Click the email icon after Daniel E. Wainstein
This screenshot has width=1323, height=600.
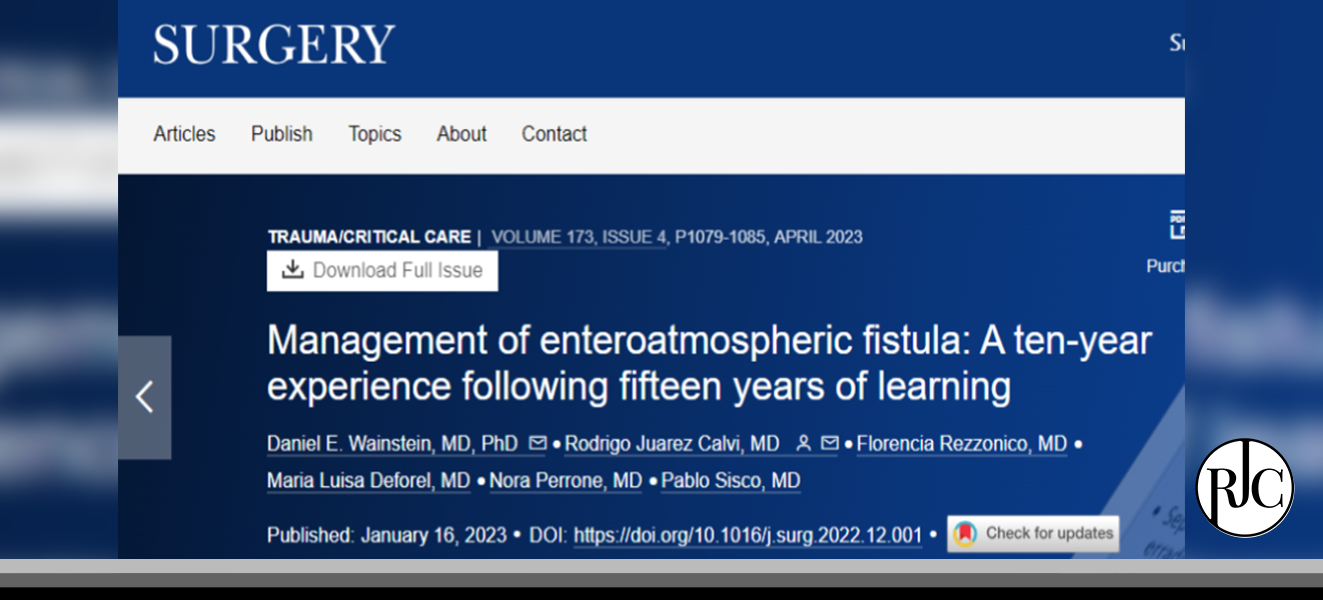tap(538, 443)
